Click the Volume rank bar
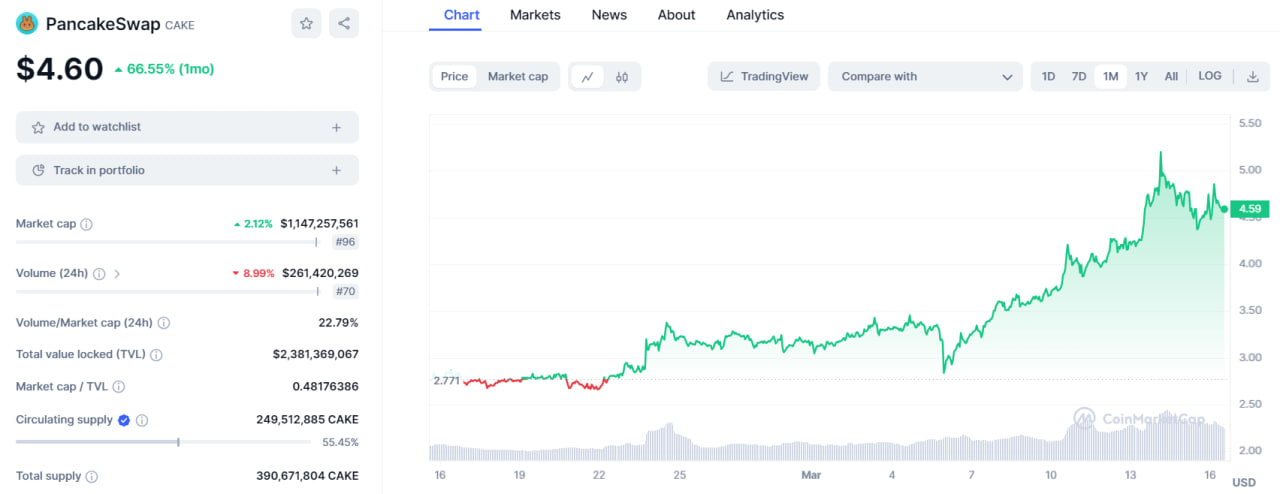Screen dimensions: 1280x494 (x=166, y=291)
